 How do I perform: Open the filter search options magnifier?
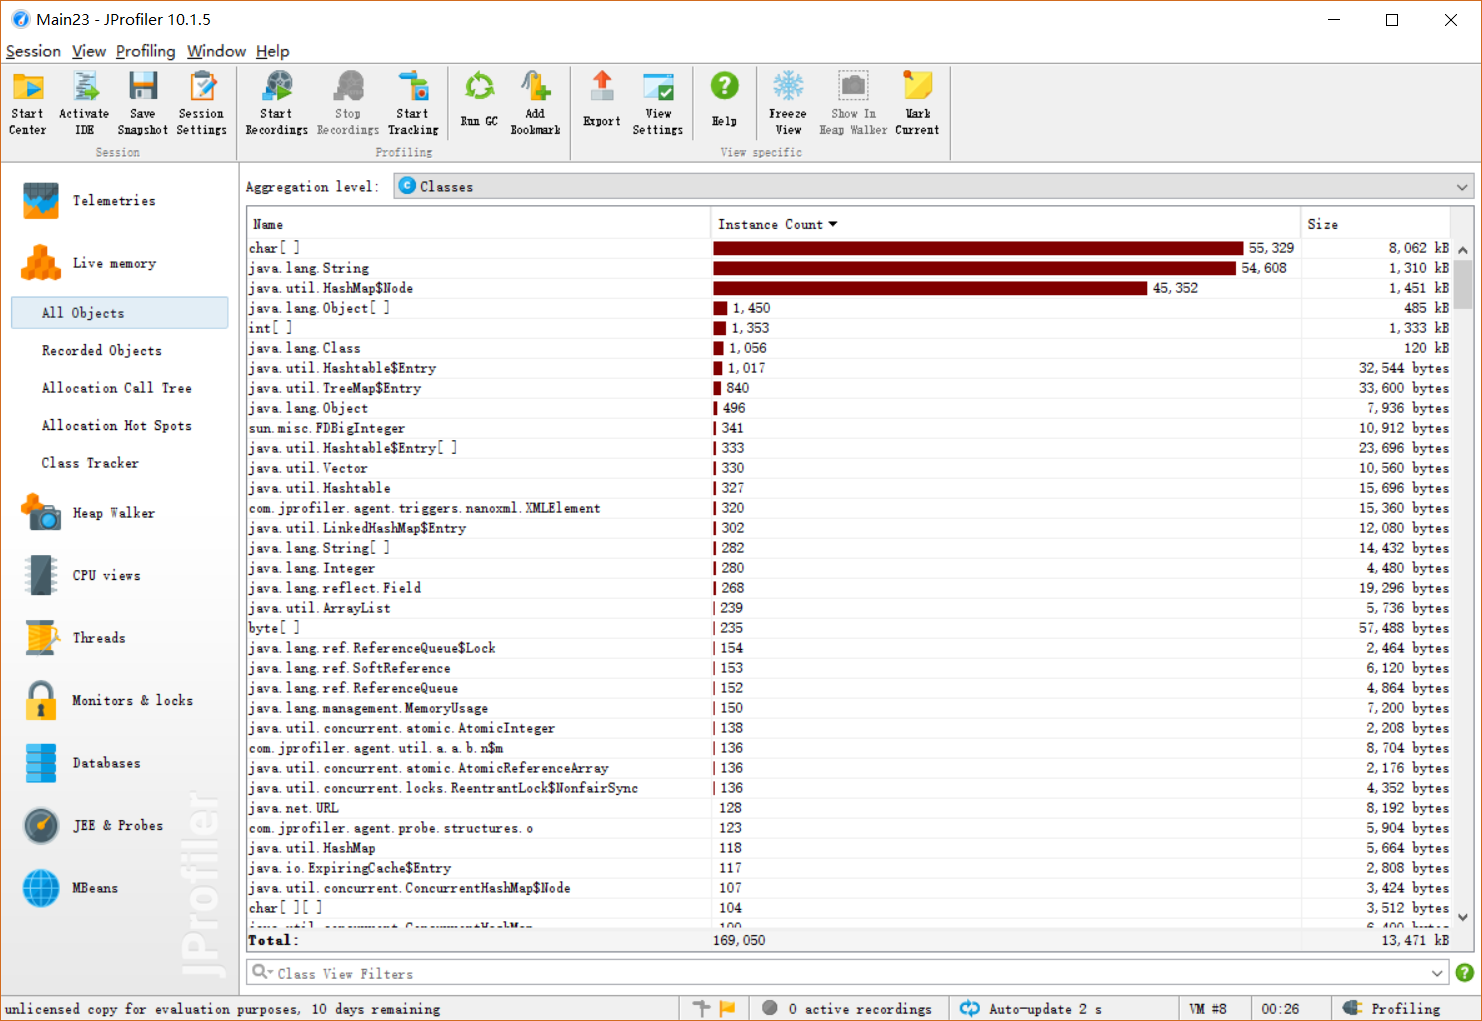[x=261, y=973]
